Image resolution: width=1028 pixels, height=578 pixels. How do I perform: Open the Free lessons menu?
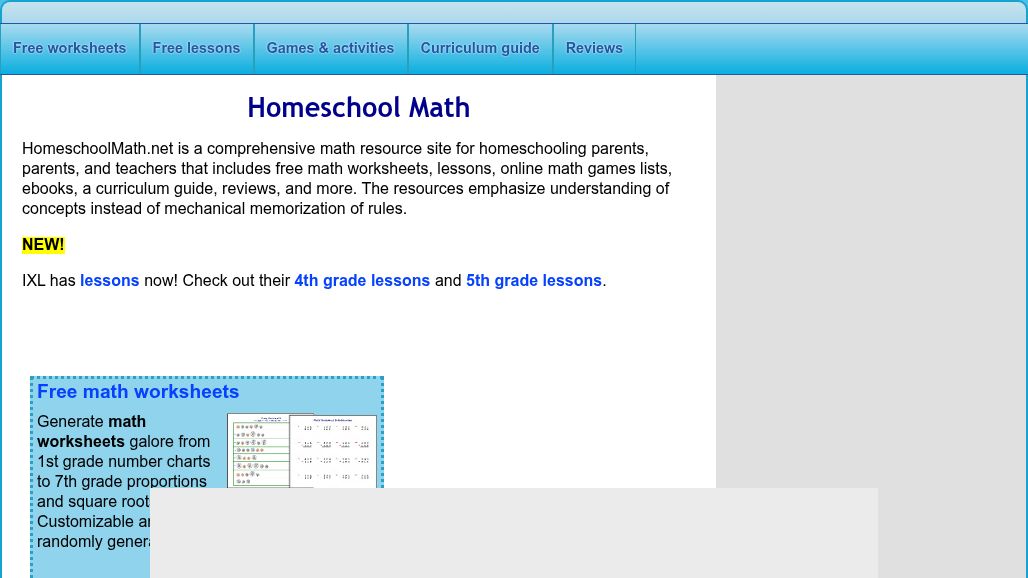[x=197, y=48]
